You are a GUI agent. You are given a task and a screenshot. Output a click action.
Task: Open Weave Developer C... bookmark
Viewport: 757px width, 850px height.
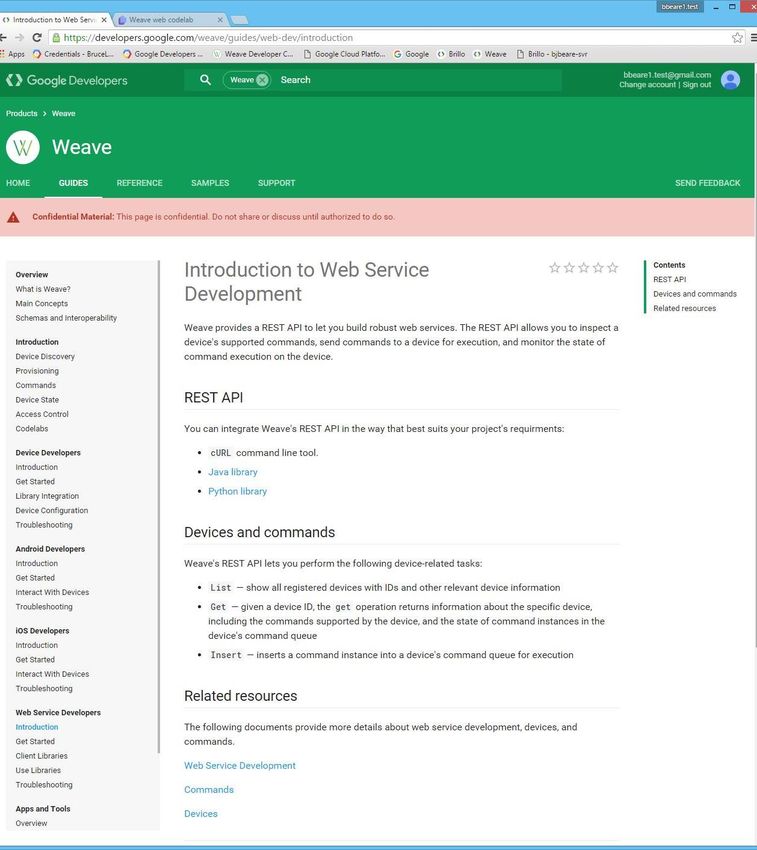click(253, 54)
